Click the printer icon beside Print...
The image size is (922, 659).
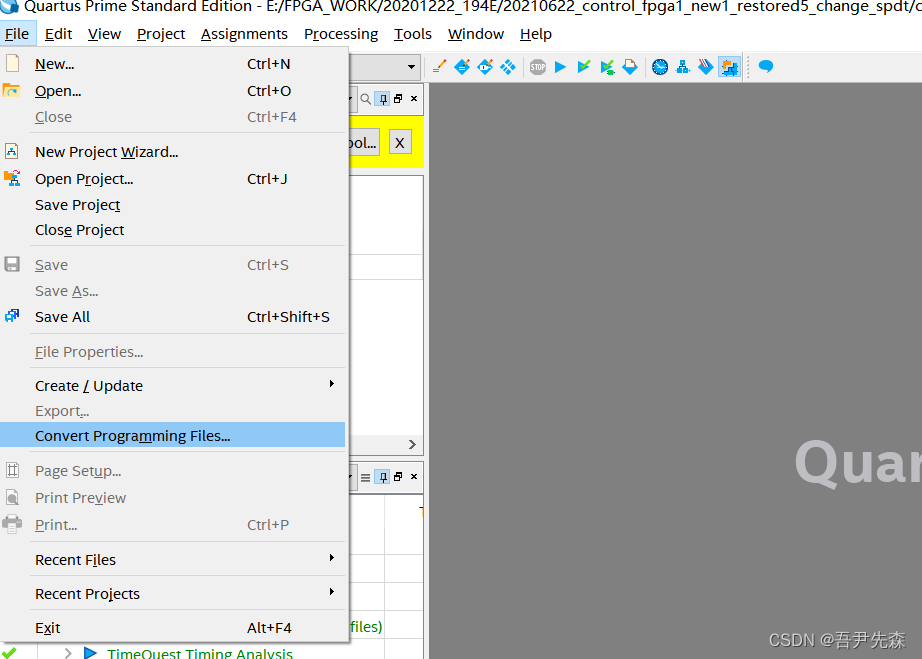(x=12, y=524)
